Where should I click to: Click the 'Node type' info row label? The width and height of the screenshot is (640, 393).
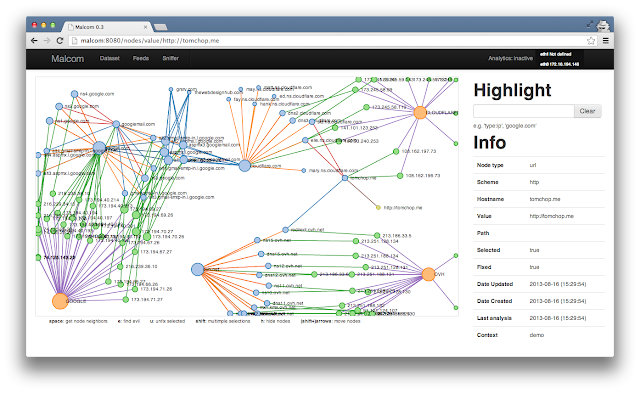pyautogui.click(x=490, y=165)
